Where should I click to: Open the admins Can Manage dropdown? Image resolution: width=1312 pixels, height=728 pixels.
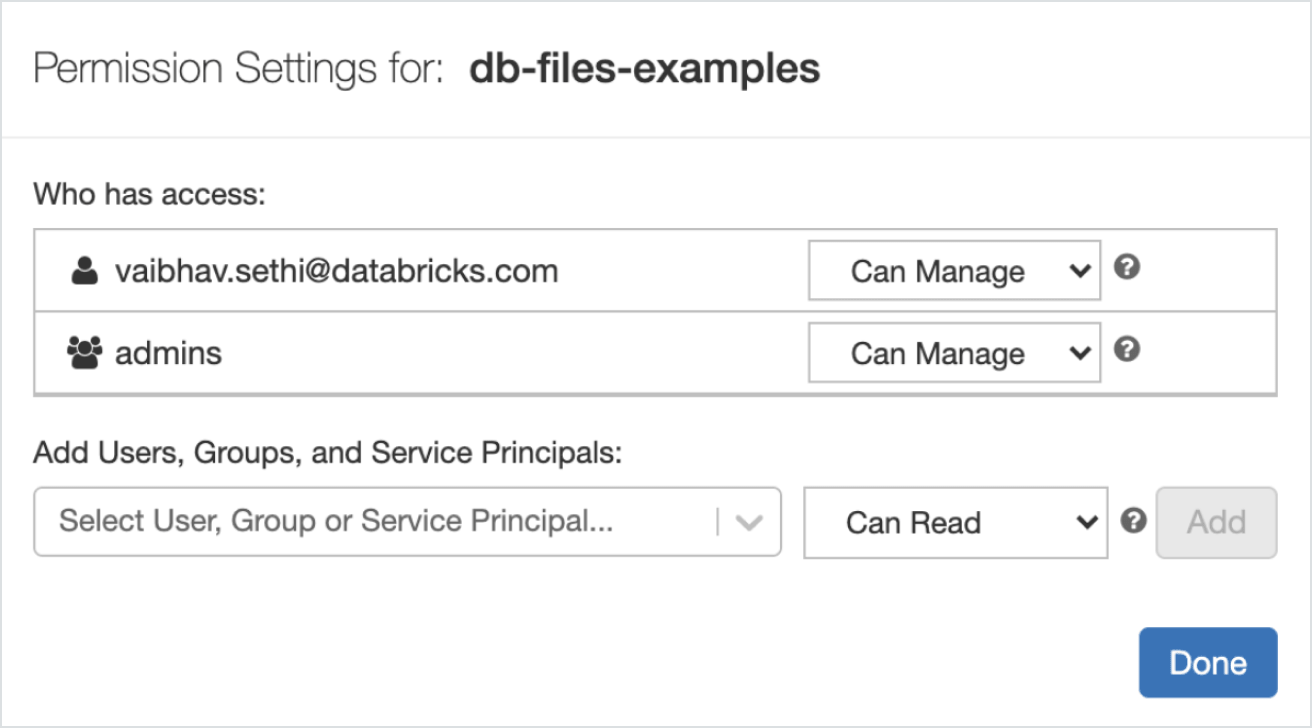tap(953, 352)
